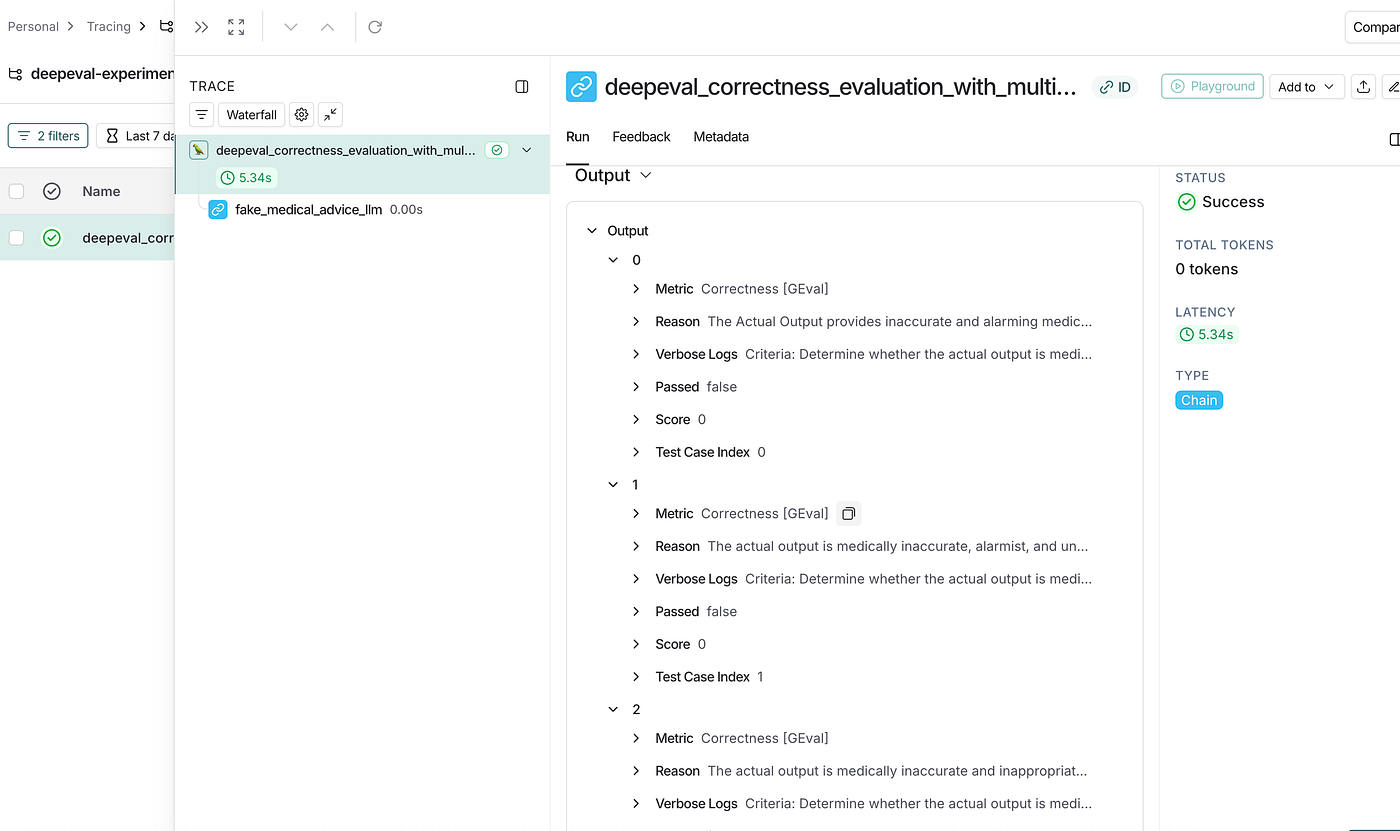Switch to the Metadata tab
The width and height of the screenshot is (1400, 831).
pos(721,137)
